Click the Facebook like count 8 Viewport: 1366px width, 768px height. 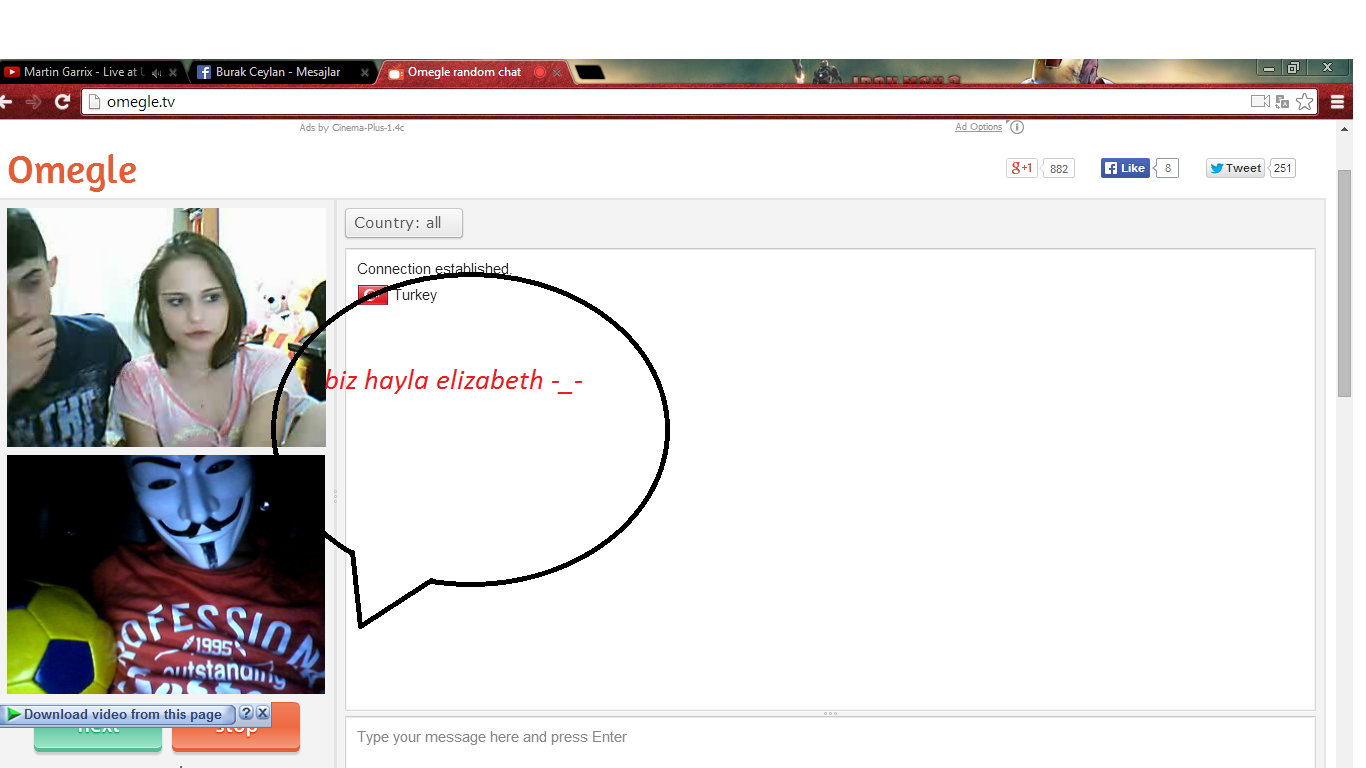click(1167, 168)
